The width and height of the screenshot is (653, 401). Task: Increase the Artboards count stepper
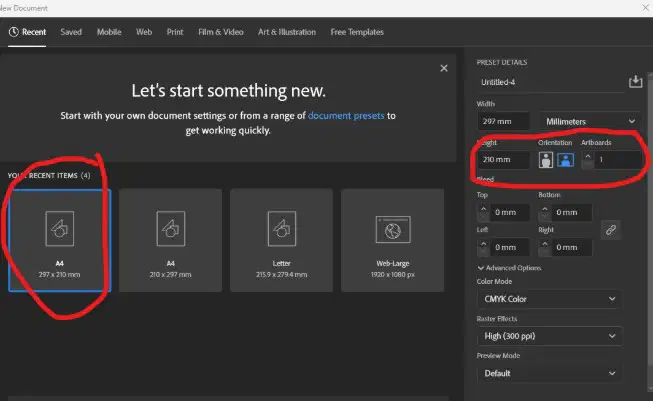point(588,156)
